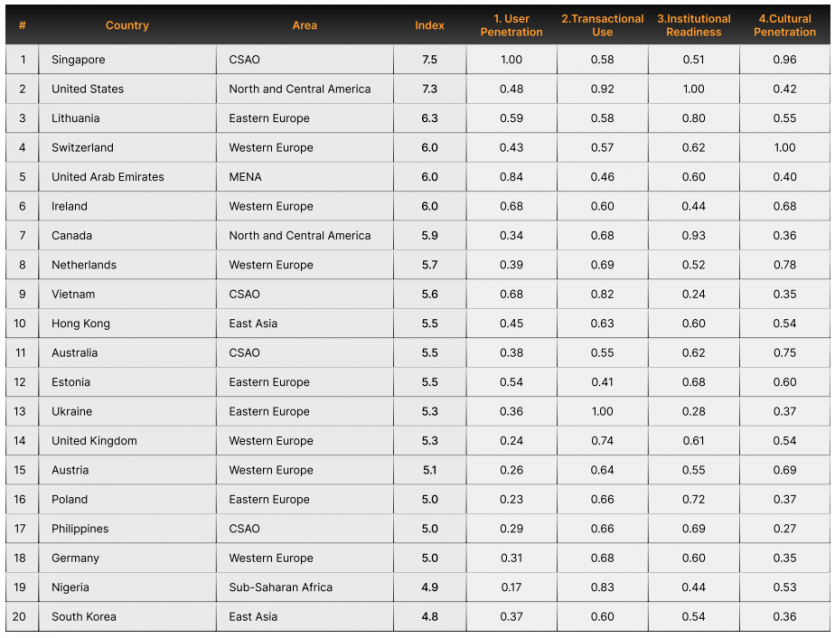Select the Philippines country cell
Screen dimensions: 835x638
click(x=80, y=529)
